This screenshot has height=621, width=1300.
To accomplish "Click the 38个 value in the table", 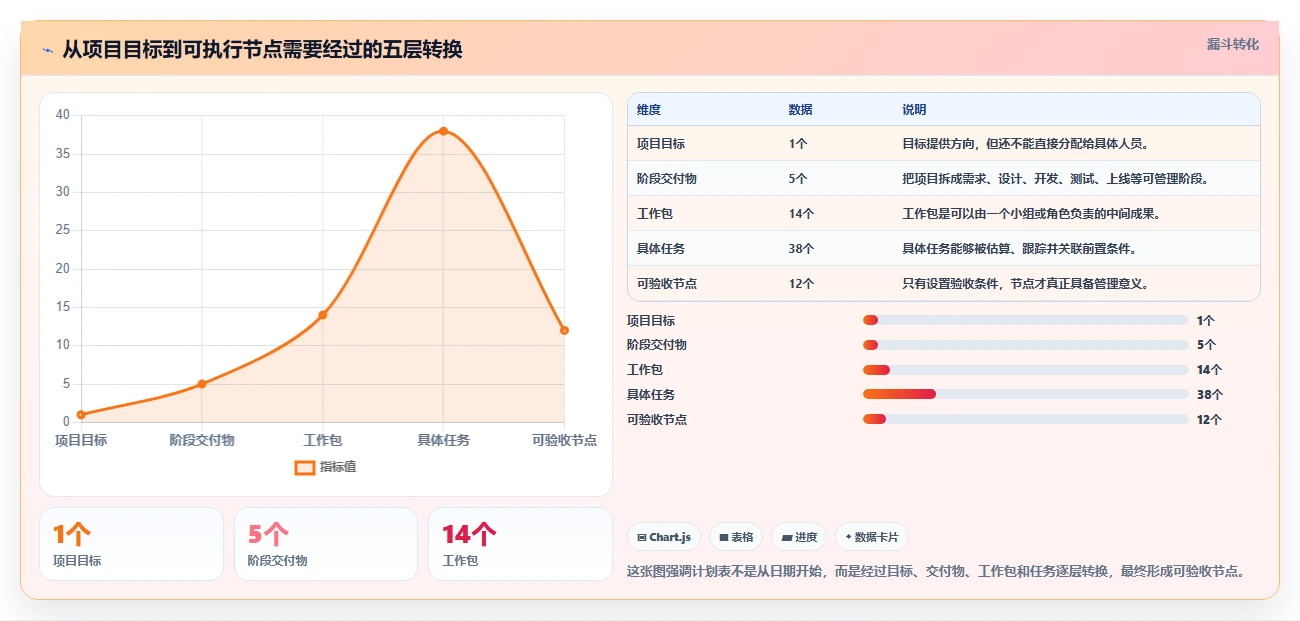I will 801,249.
